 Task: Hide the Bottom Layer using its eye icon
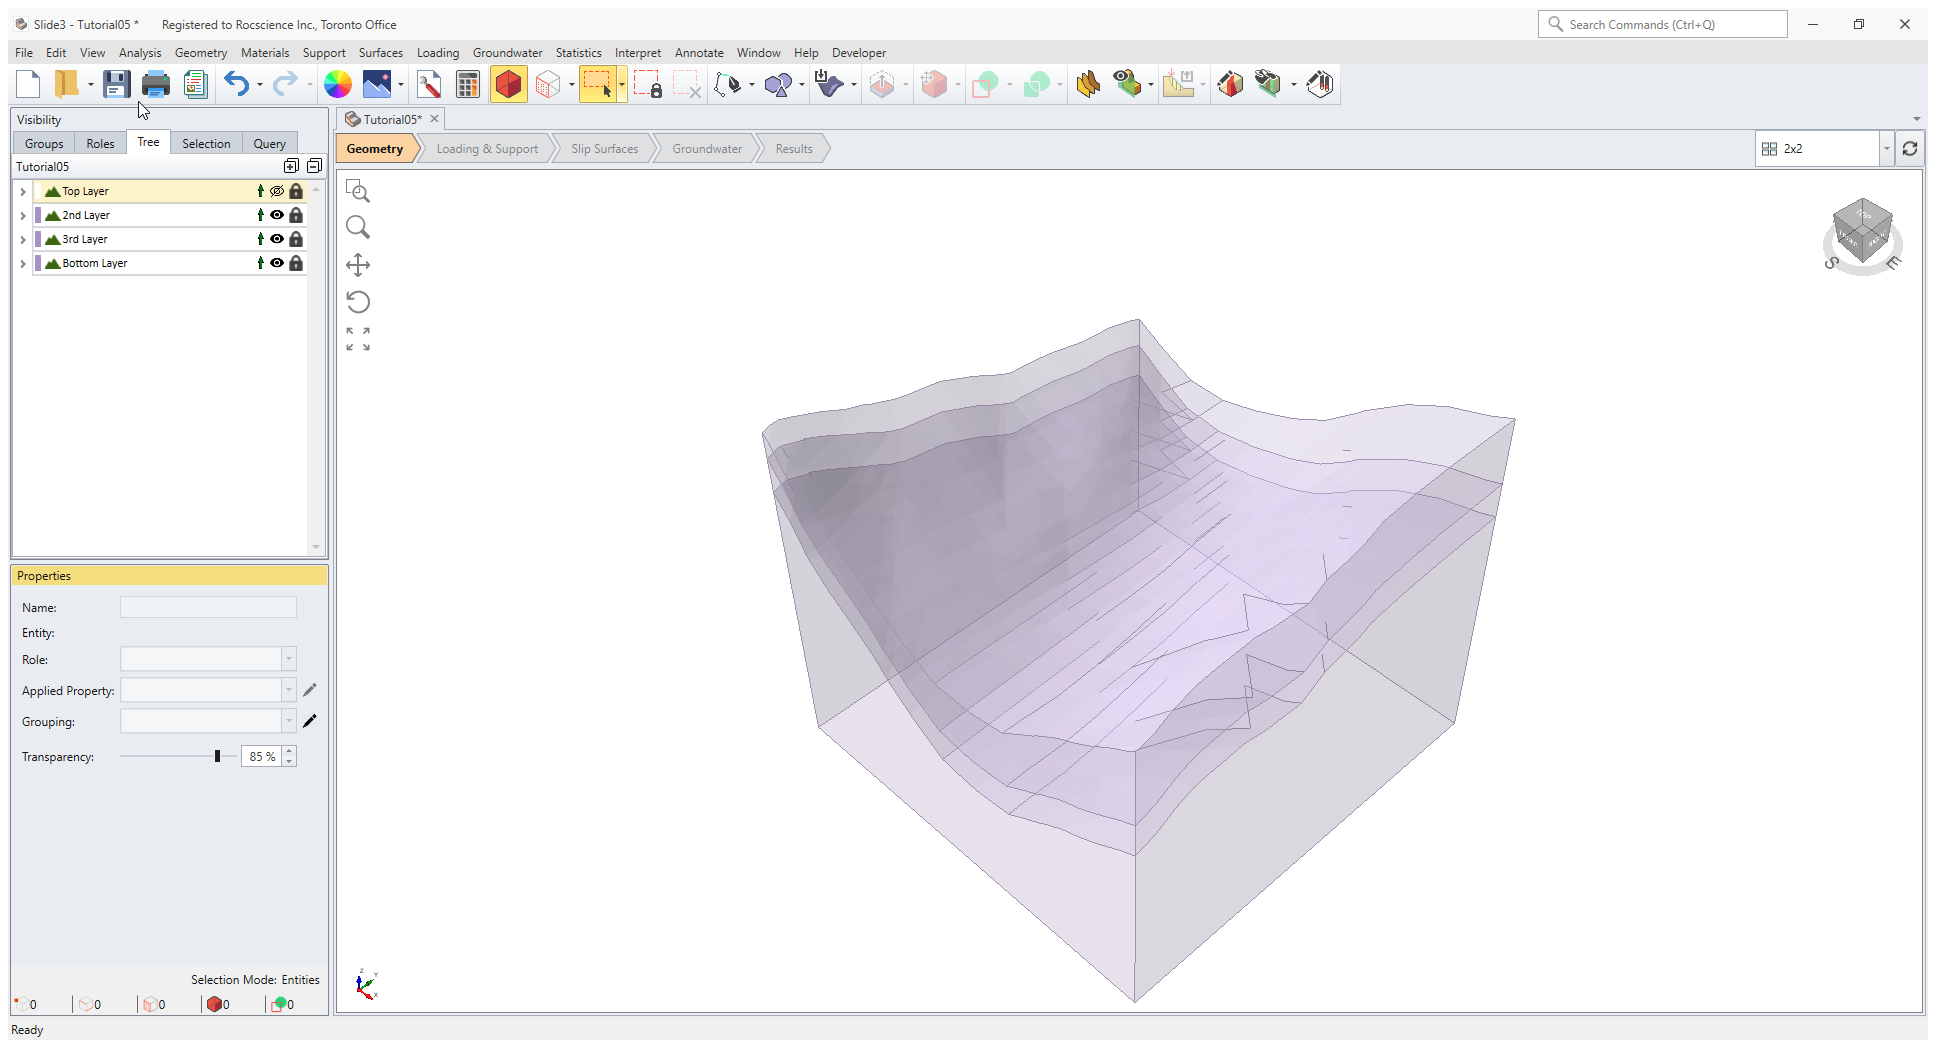click(277, 263)
